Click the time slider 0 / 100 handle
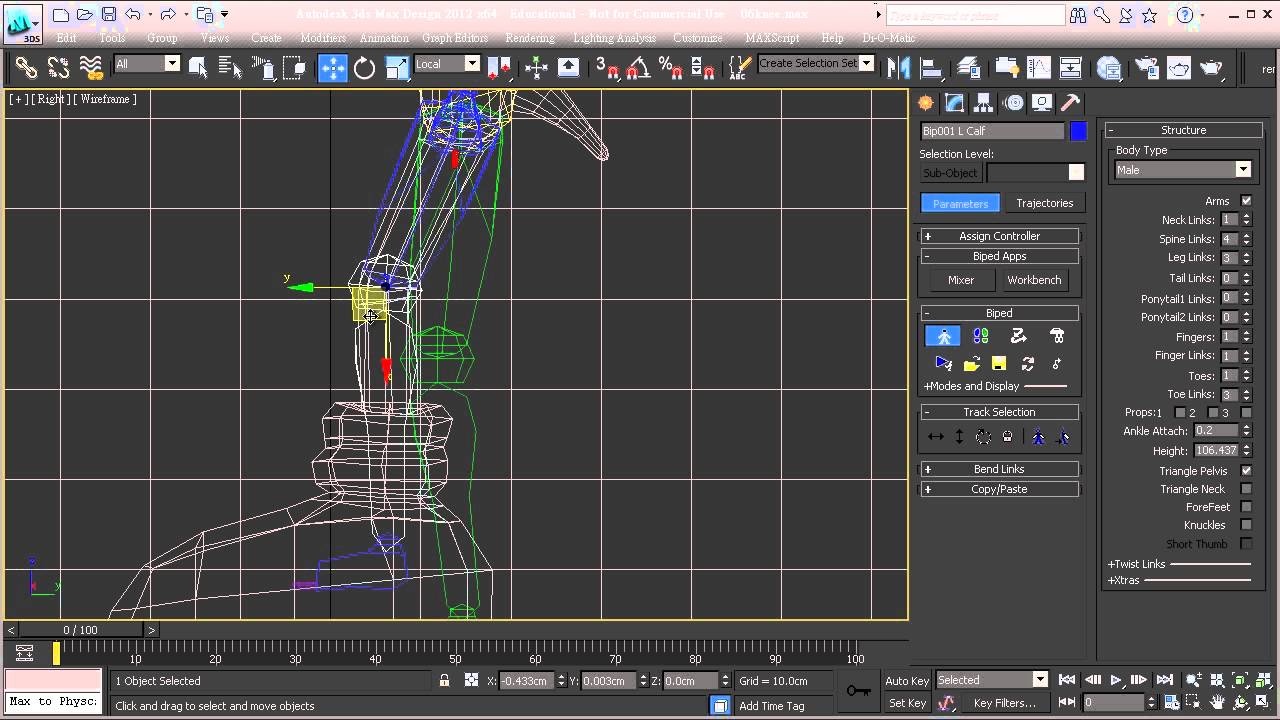The width and height of the screenshot is (1280, 720). tap(81, 630)
